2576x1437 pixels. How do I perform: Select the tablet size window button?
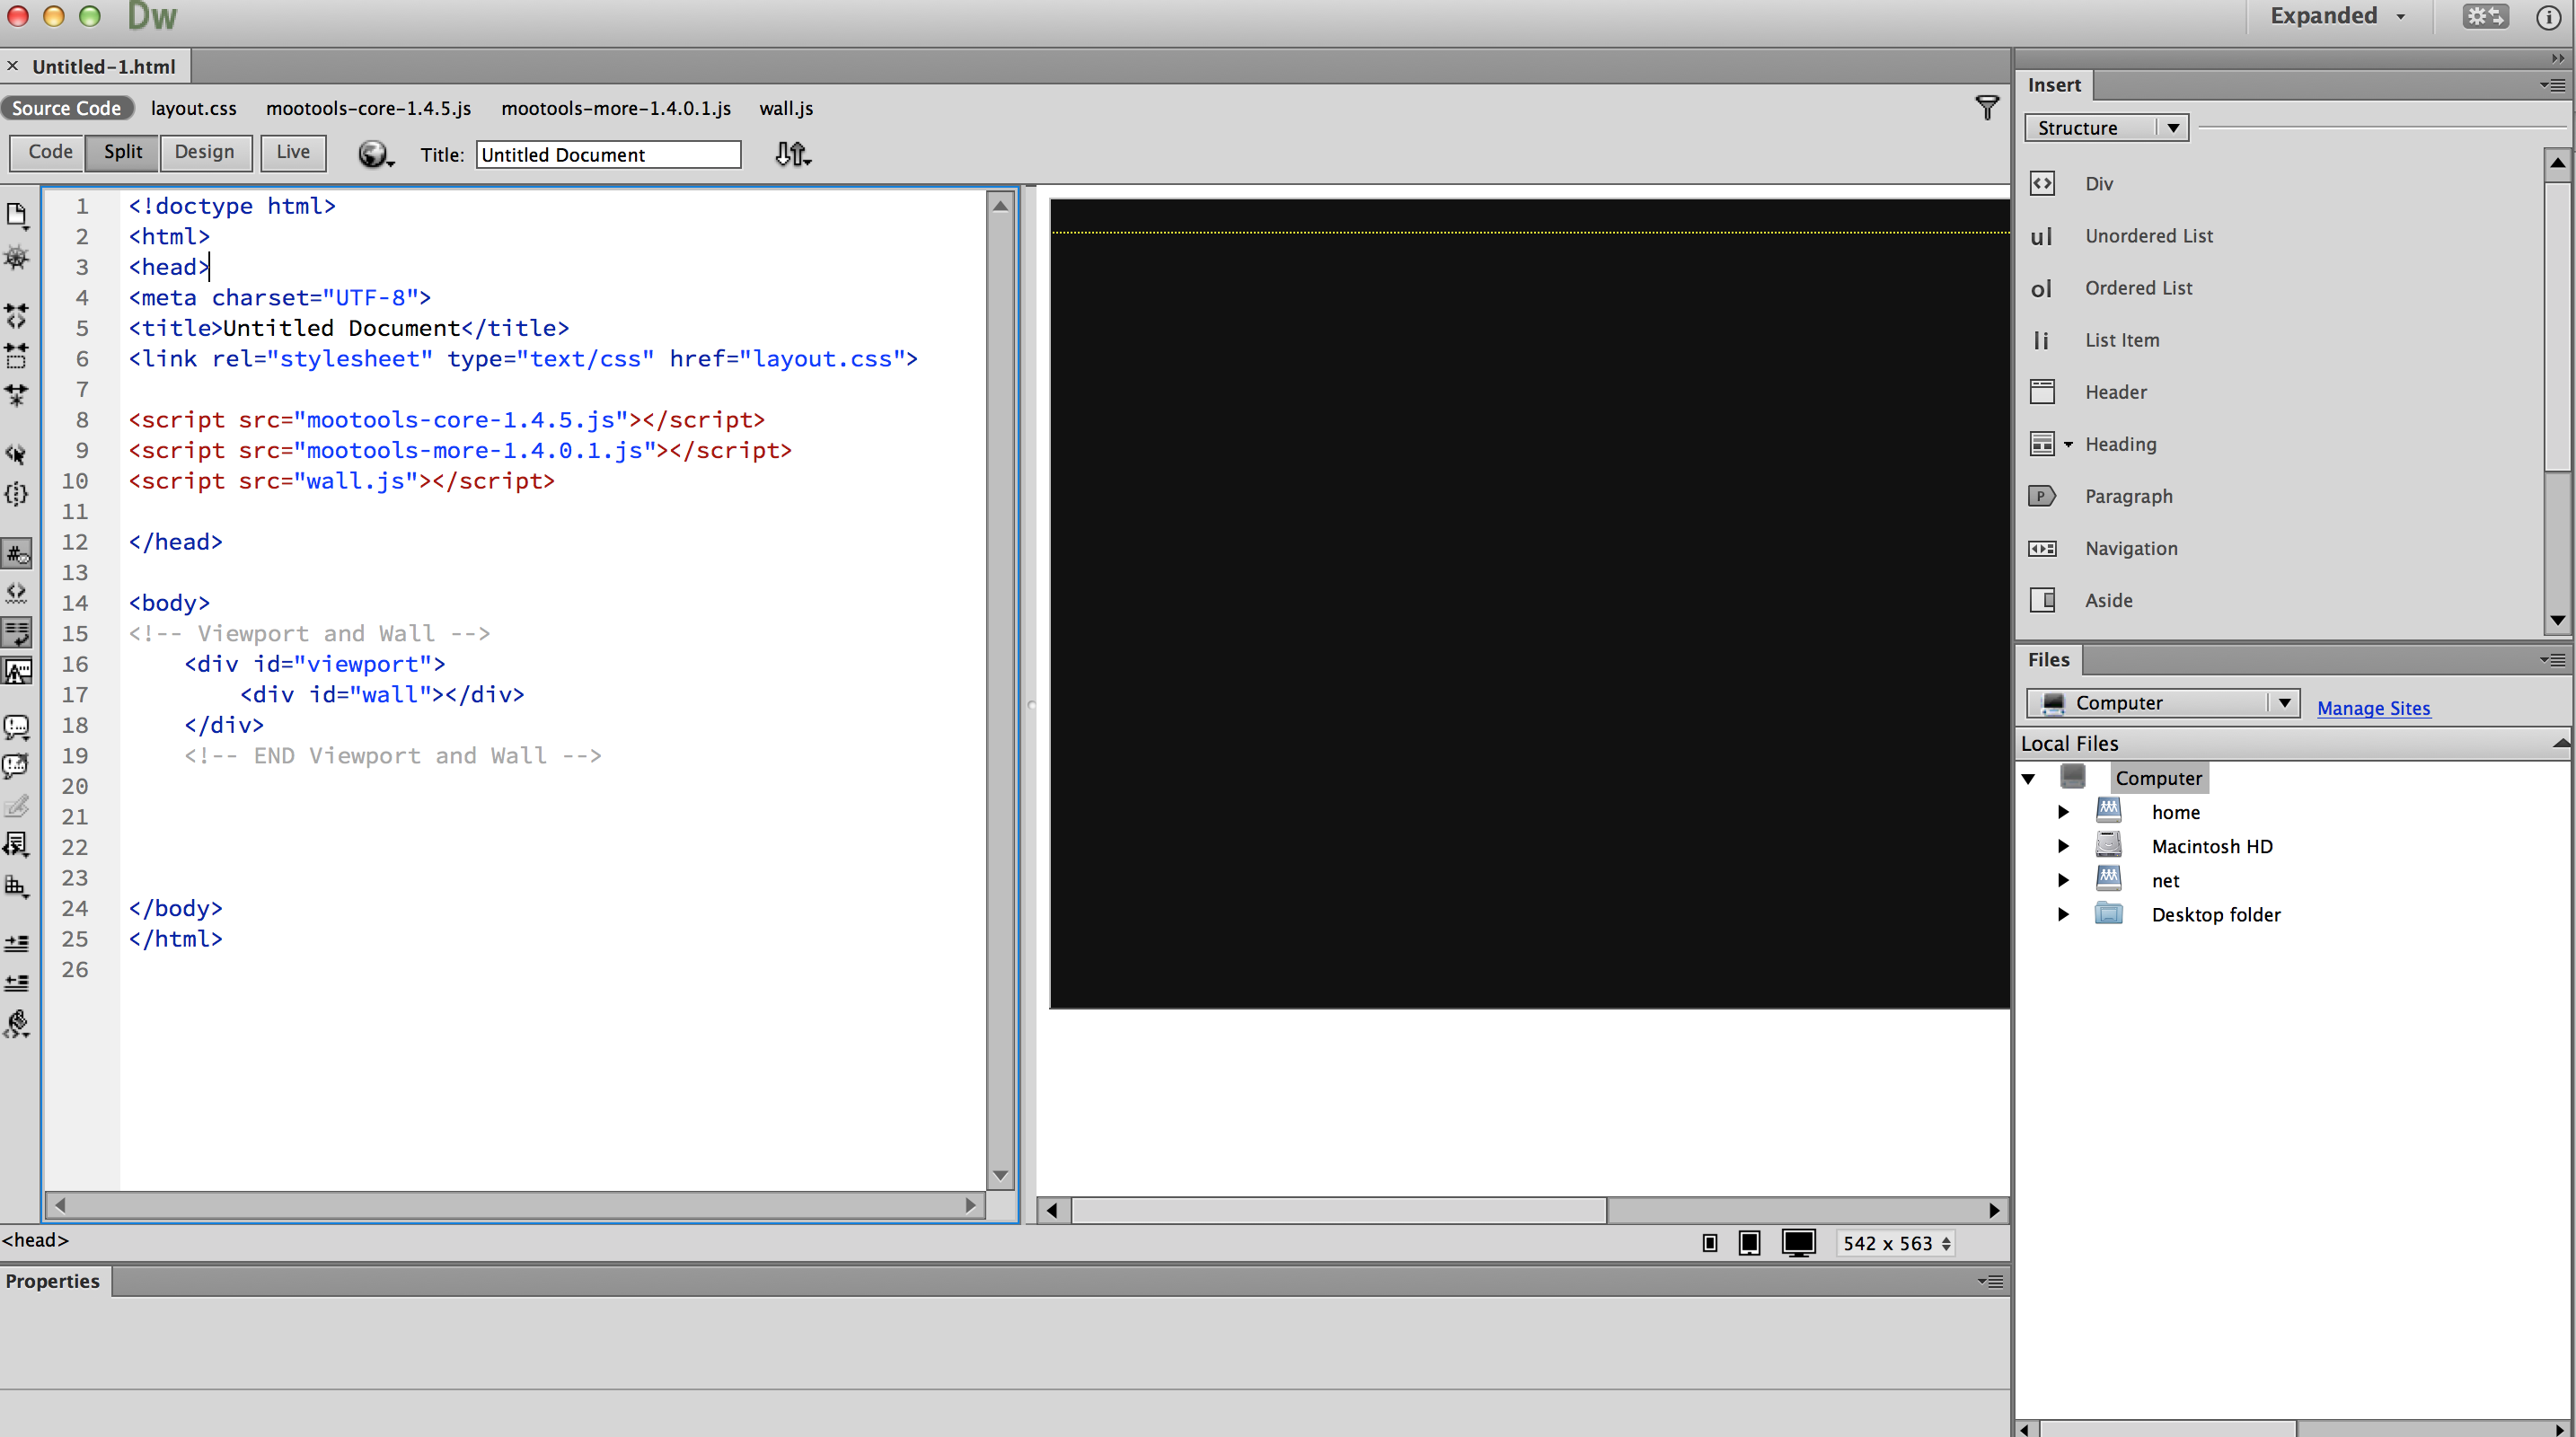click(1749, 1243)
